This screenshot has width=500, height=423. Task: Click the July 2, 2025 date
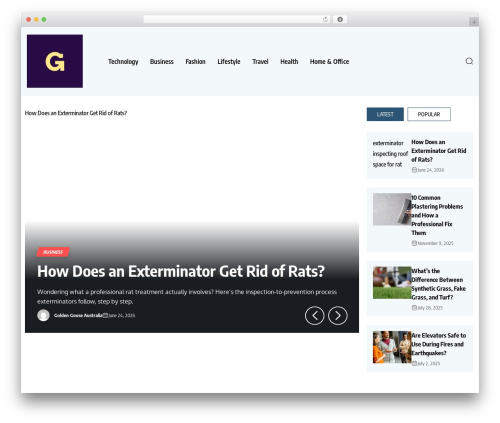(429, 363)
